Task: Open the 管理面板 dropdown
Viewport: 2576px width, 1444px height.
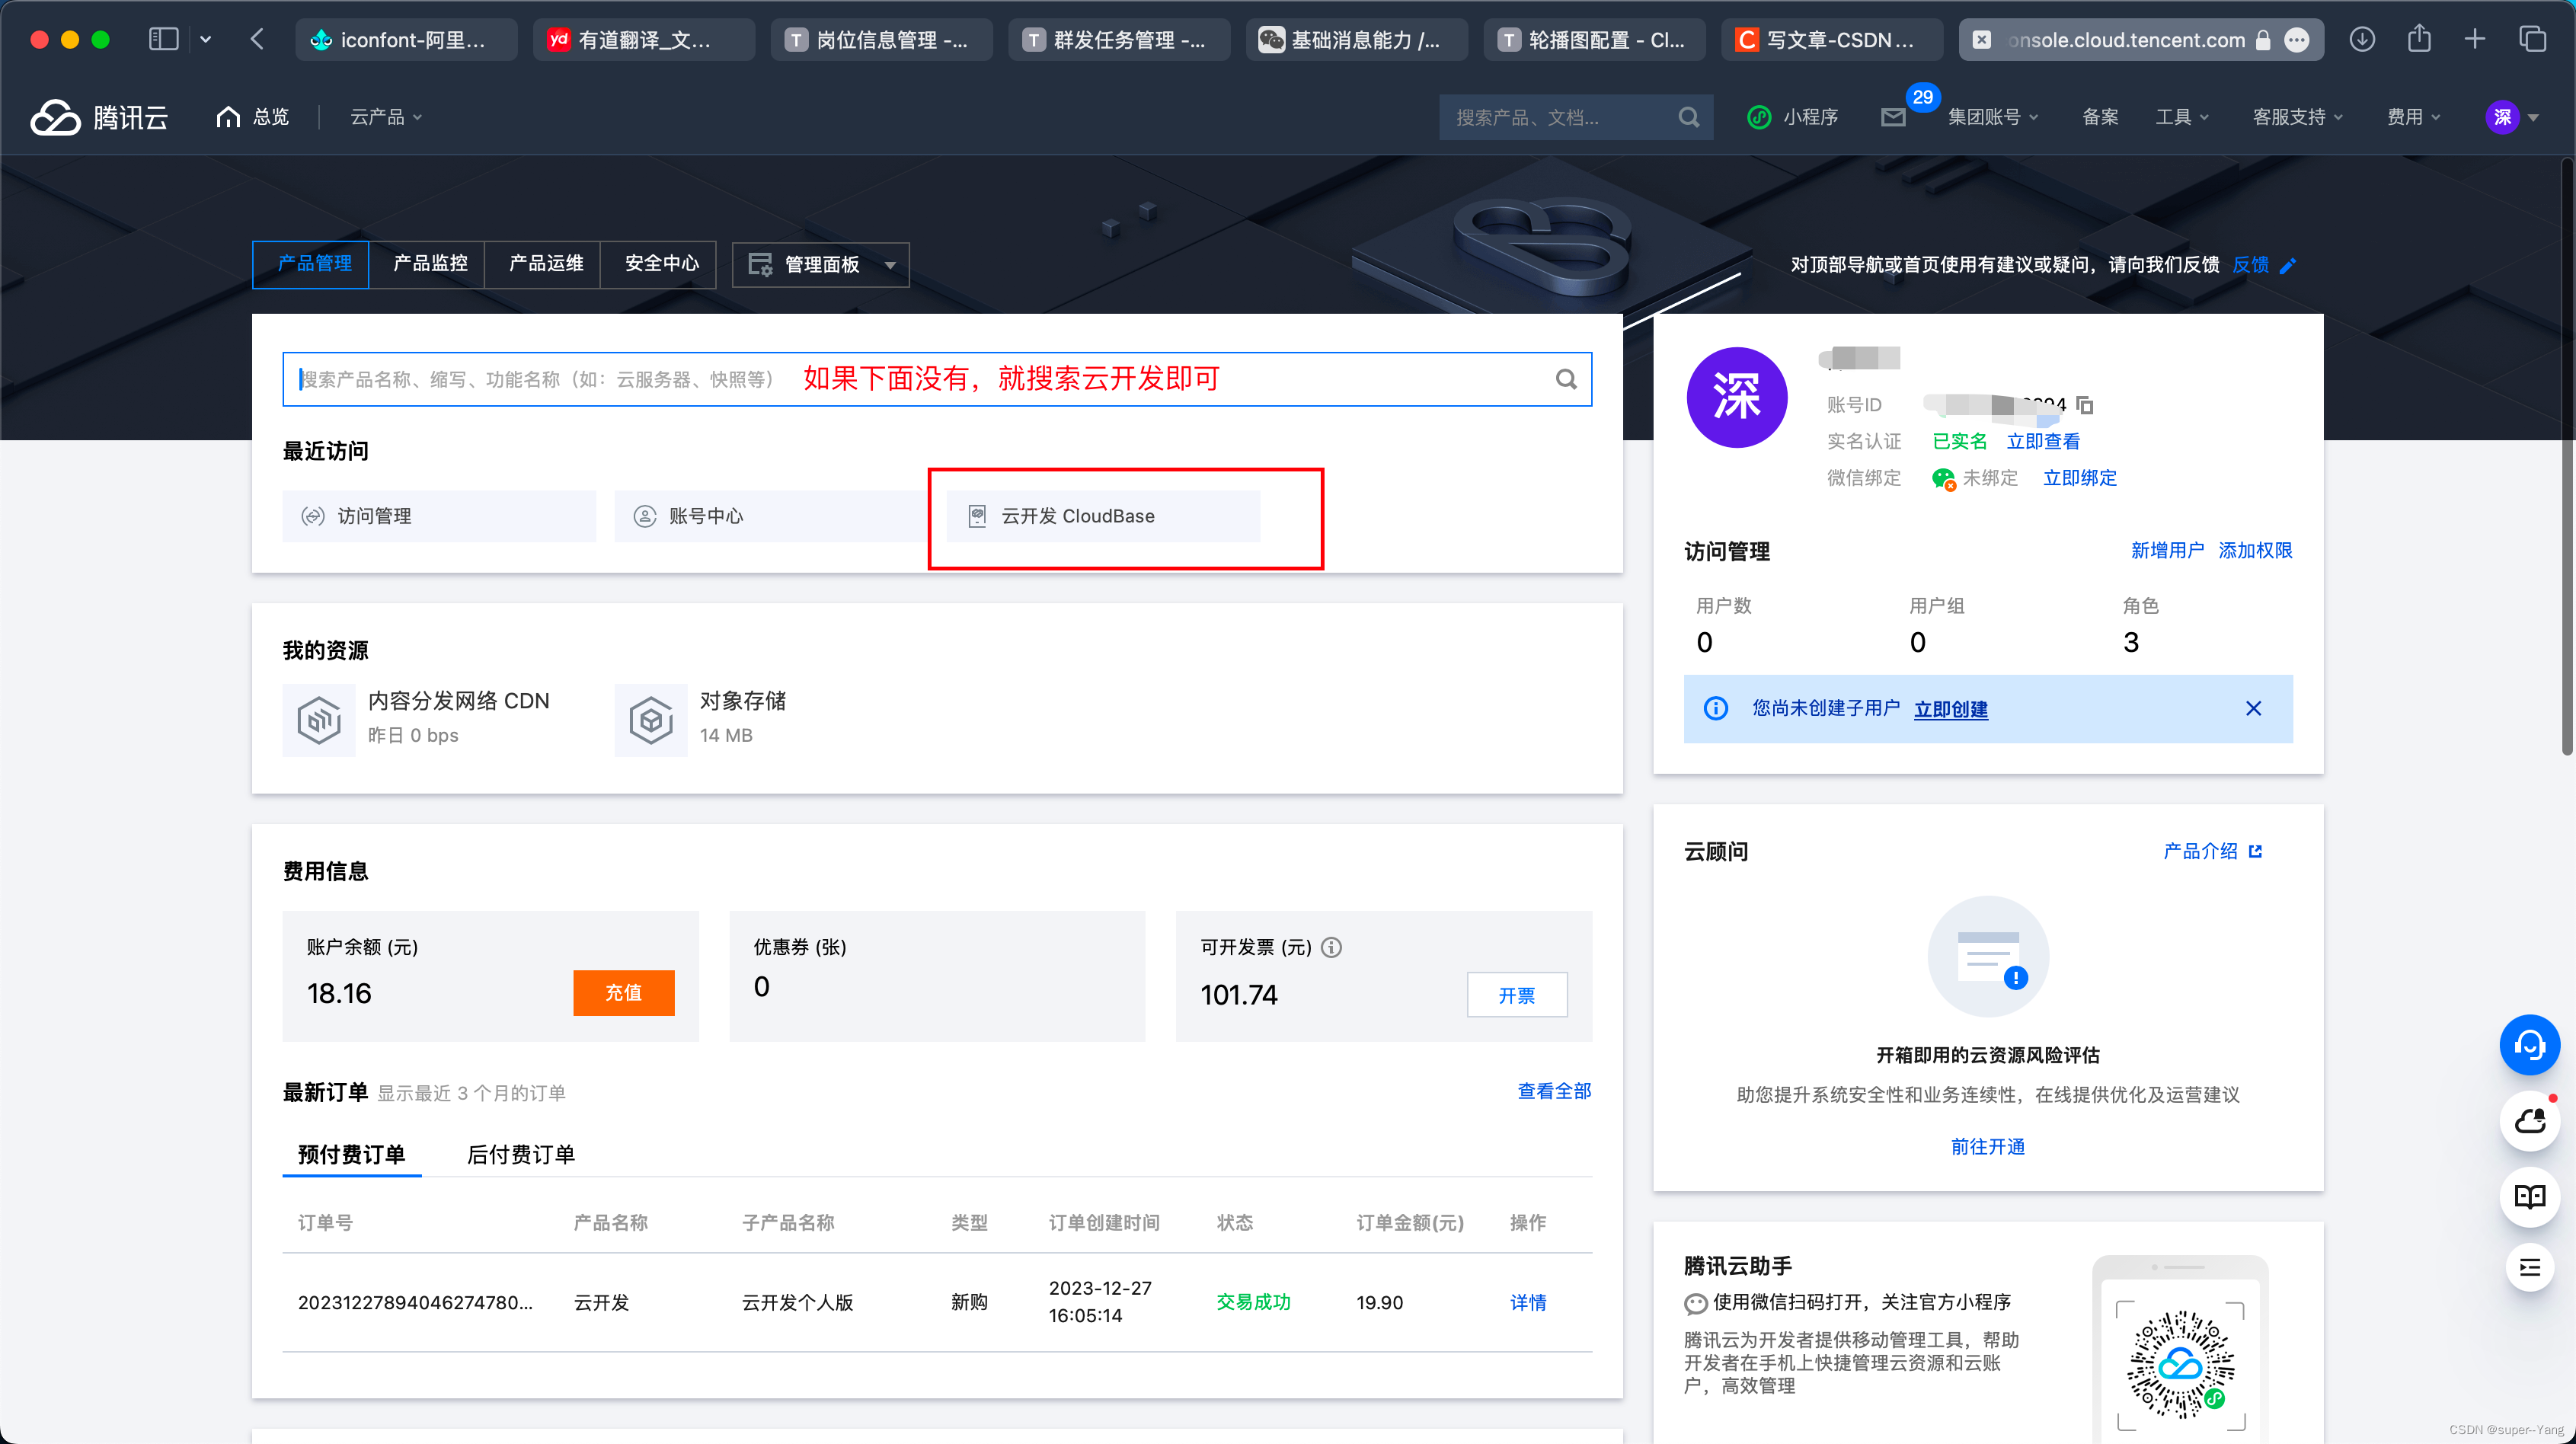Action: (x=820, y=265)
